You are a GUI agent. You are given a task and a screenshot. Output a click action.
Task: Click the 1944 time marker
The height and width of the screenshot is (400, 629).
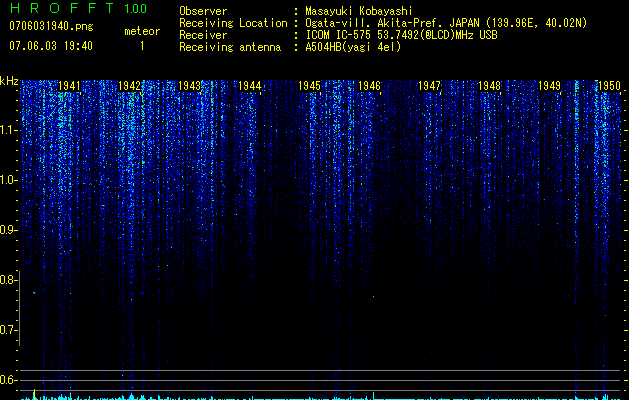[x=250, y=86]
